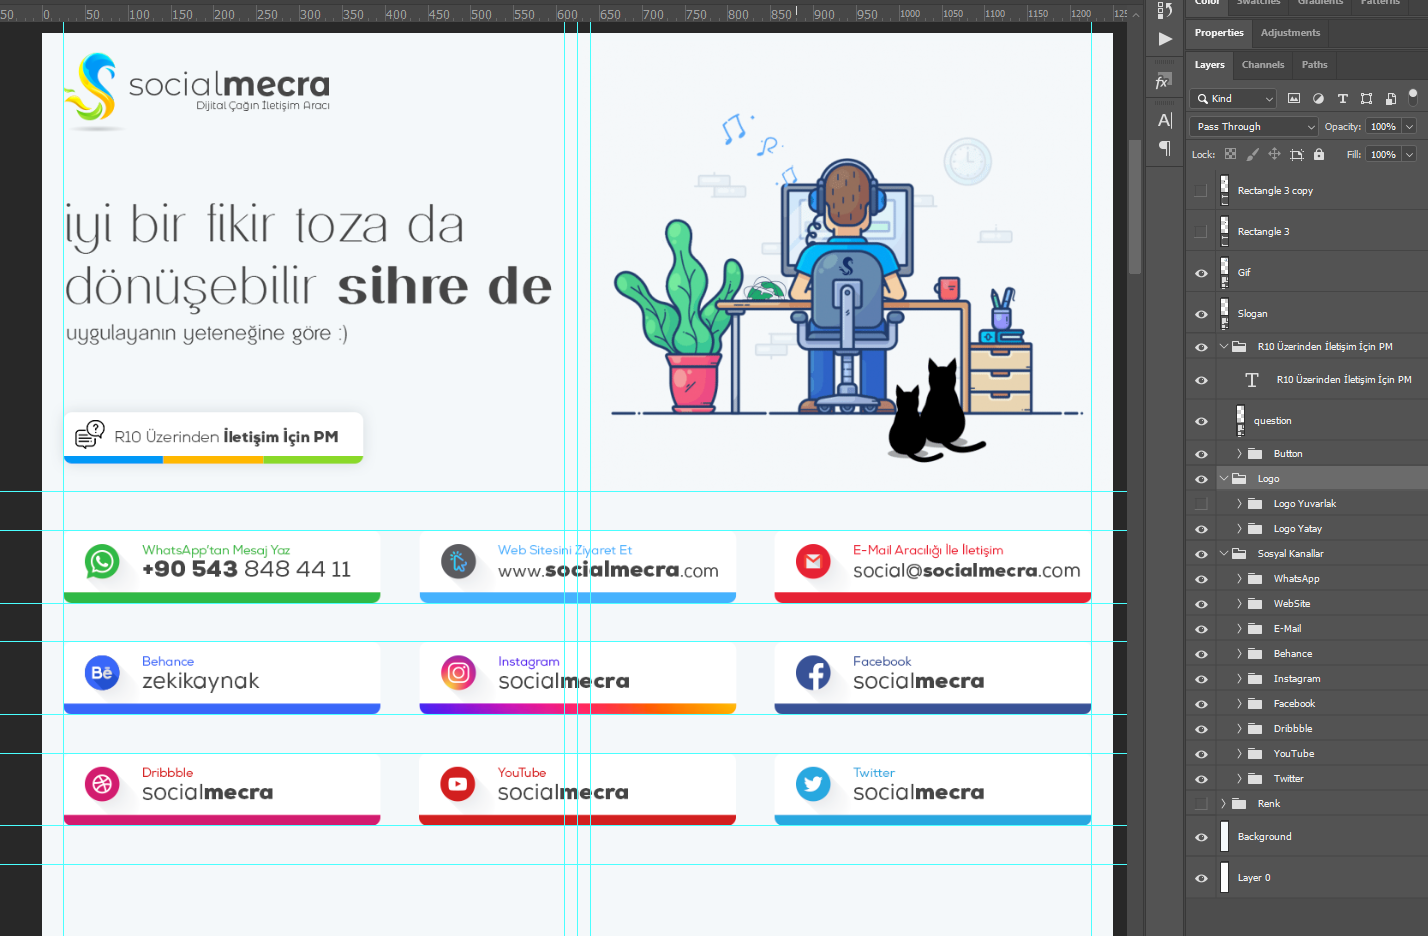The height and width of the screenshot is (936, 1428).
Task: Lock transparent pixels checkerboard icon
Action: pyautogui.click(x=1230, y=154)
